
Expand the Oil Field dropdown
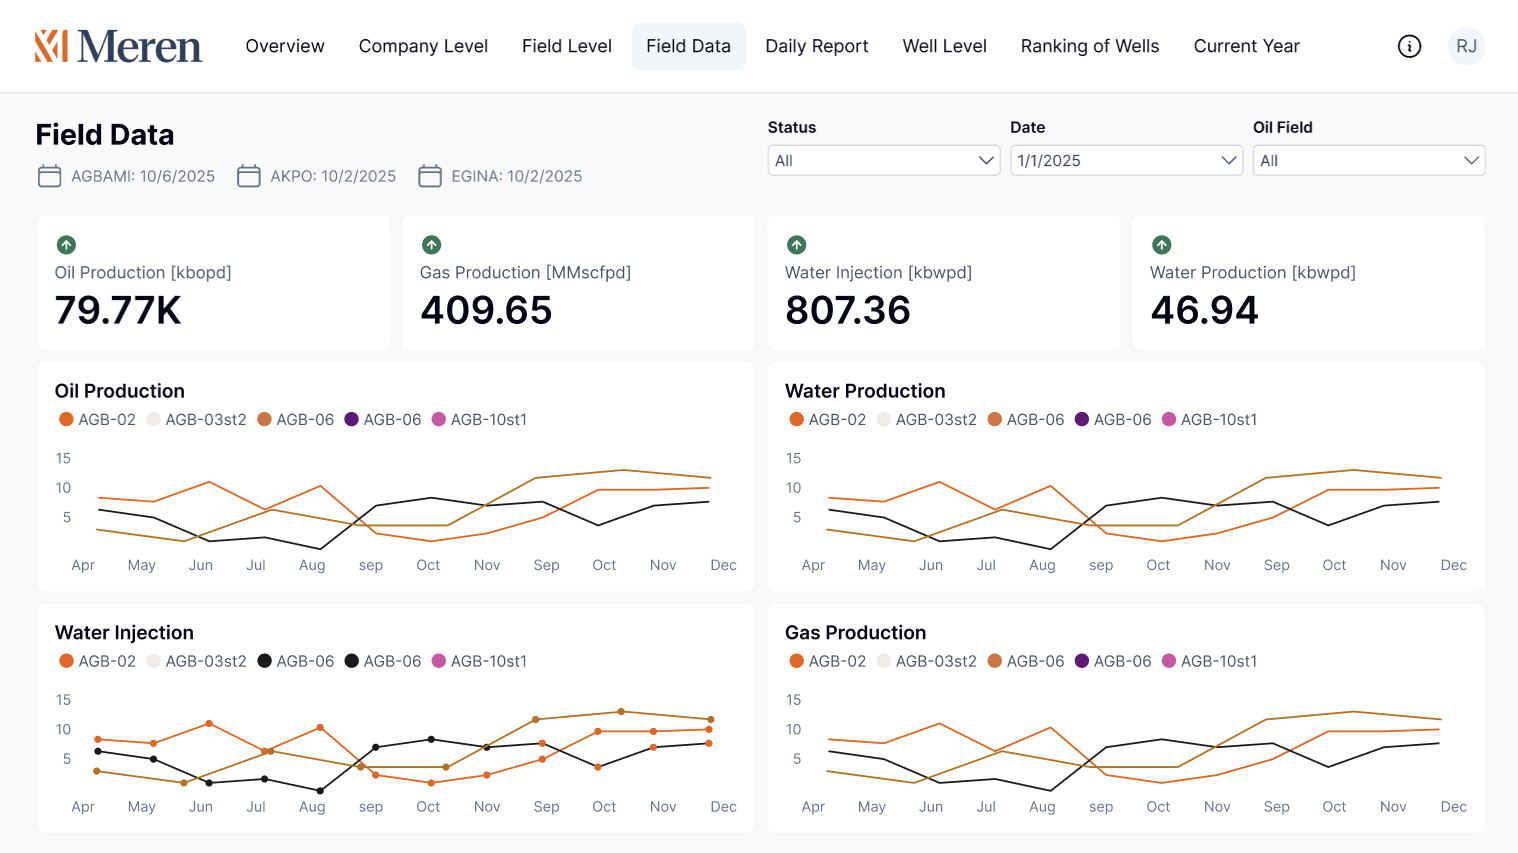pos(1369,160)
